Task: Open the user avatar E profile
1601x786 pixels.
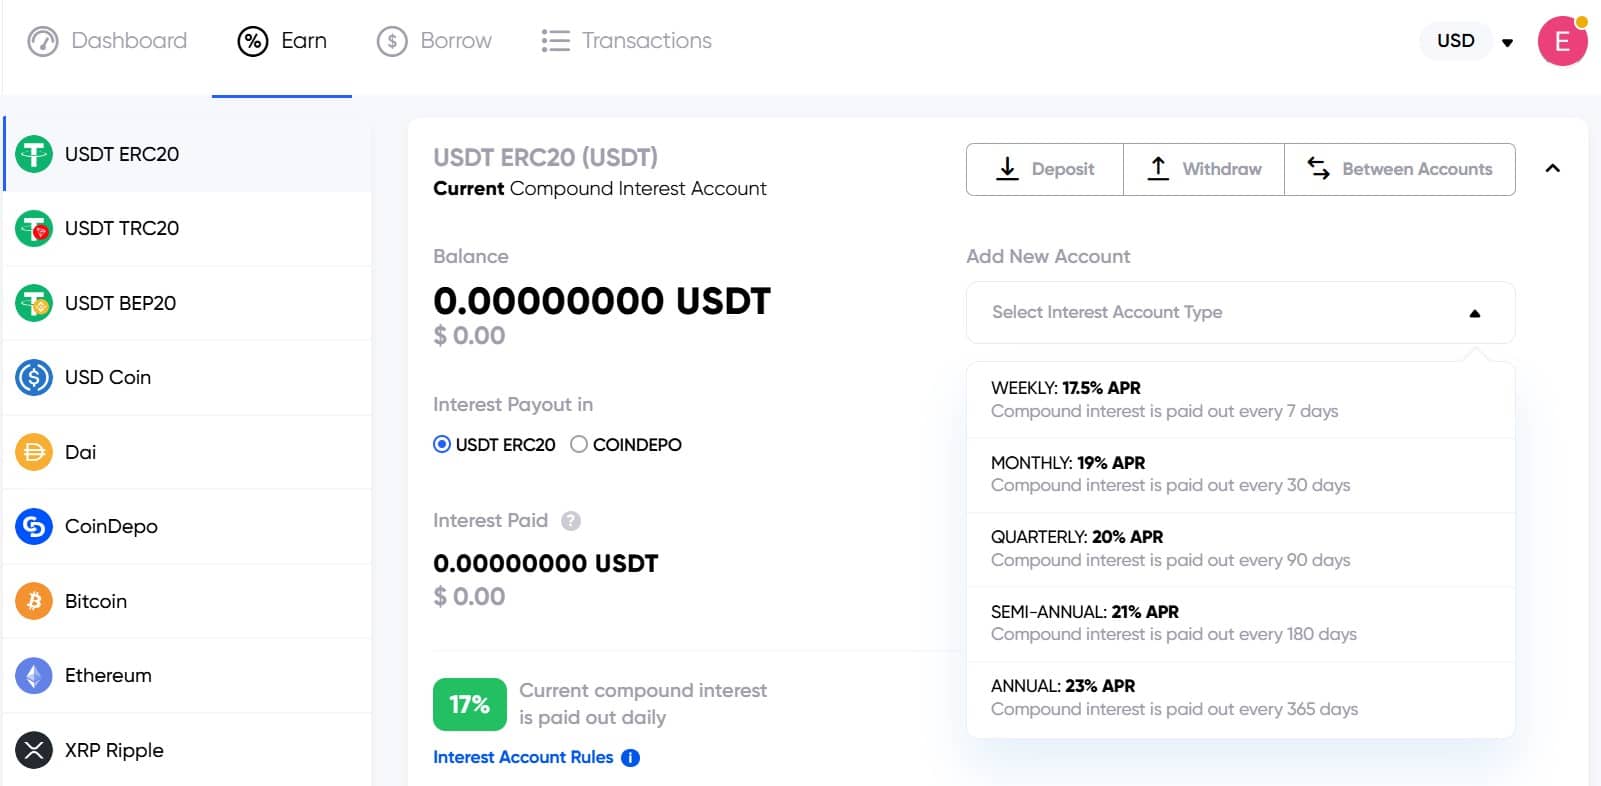Action: (x=1562, y=41)
